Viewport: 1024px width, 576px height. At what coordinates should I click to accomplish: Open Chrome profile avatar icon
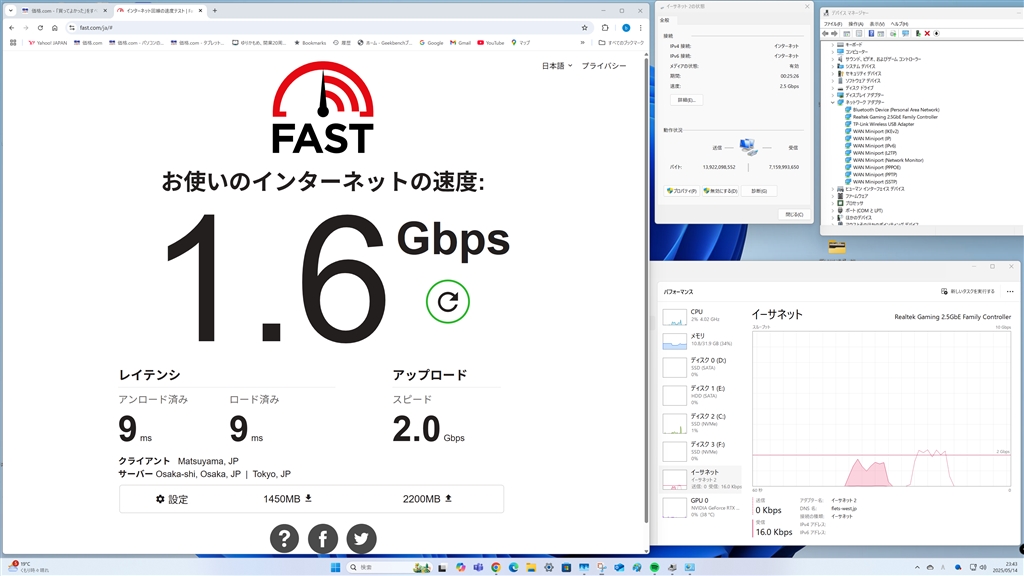(x=626, y=28)
